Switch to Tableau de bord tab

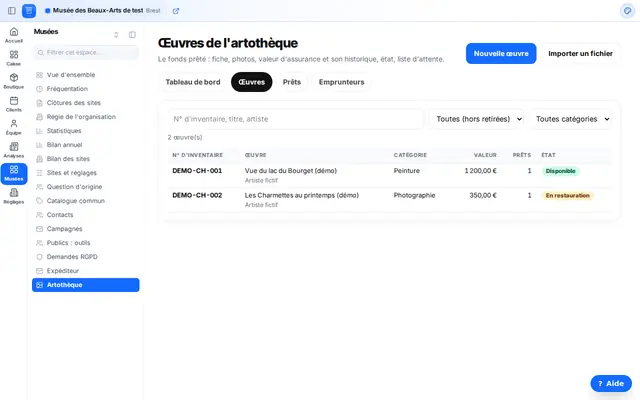pyautogui.click(x=193, y=82)
